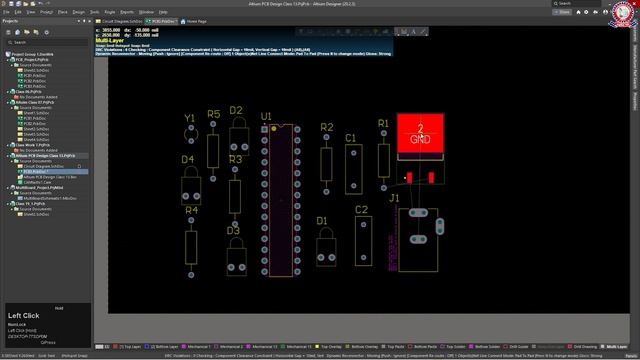The width and height of the screenshot is (640, 360).
Task: Click the Bottom Layer blue color swatch
Action: point(147,347)
